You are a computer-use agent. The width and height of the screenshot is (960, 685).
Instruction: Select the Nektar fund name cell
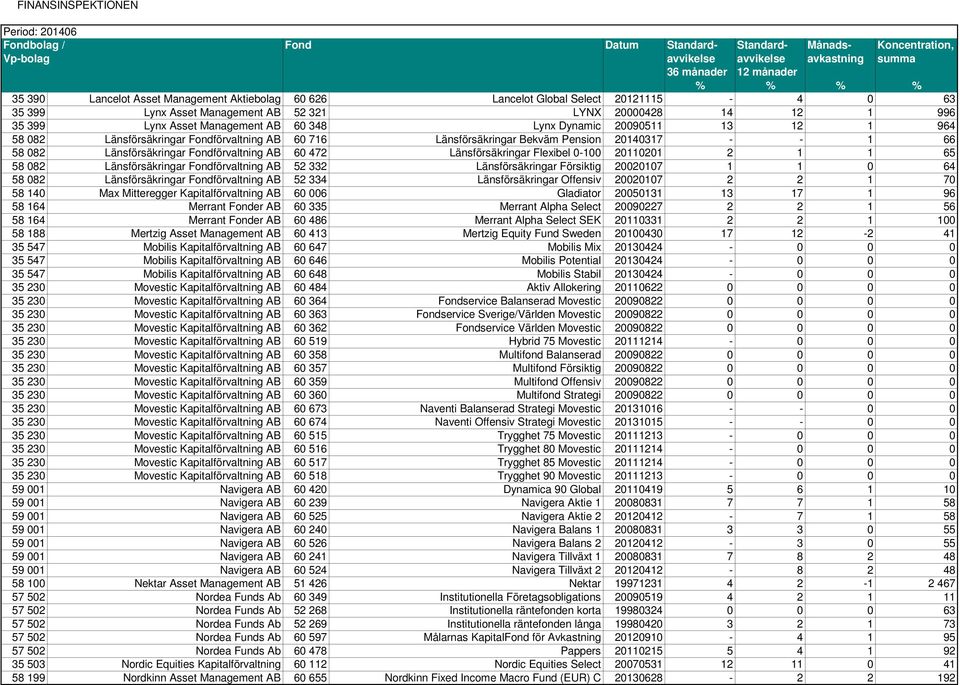(x=465, y=584)
